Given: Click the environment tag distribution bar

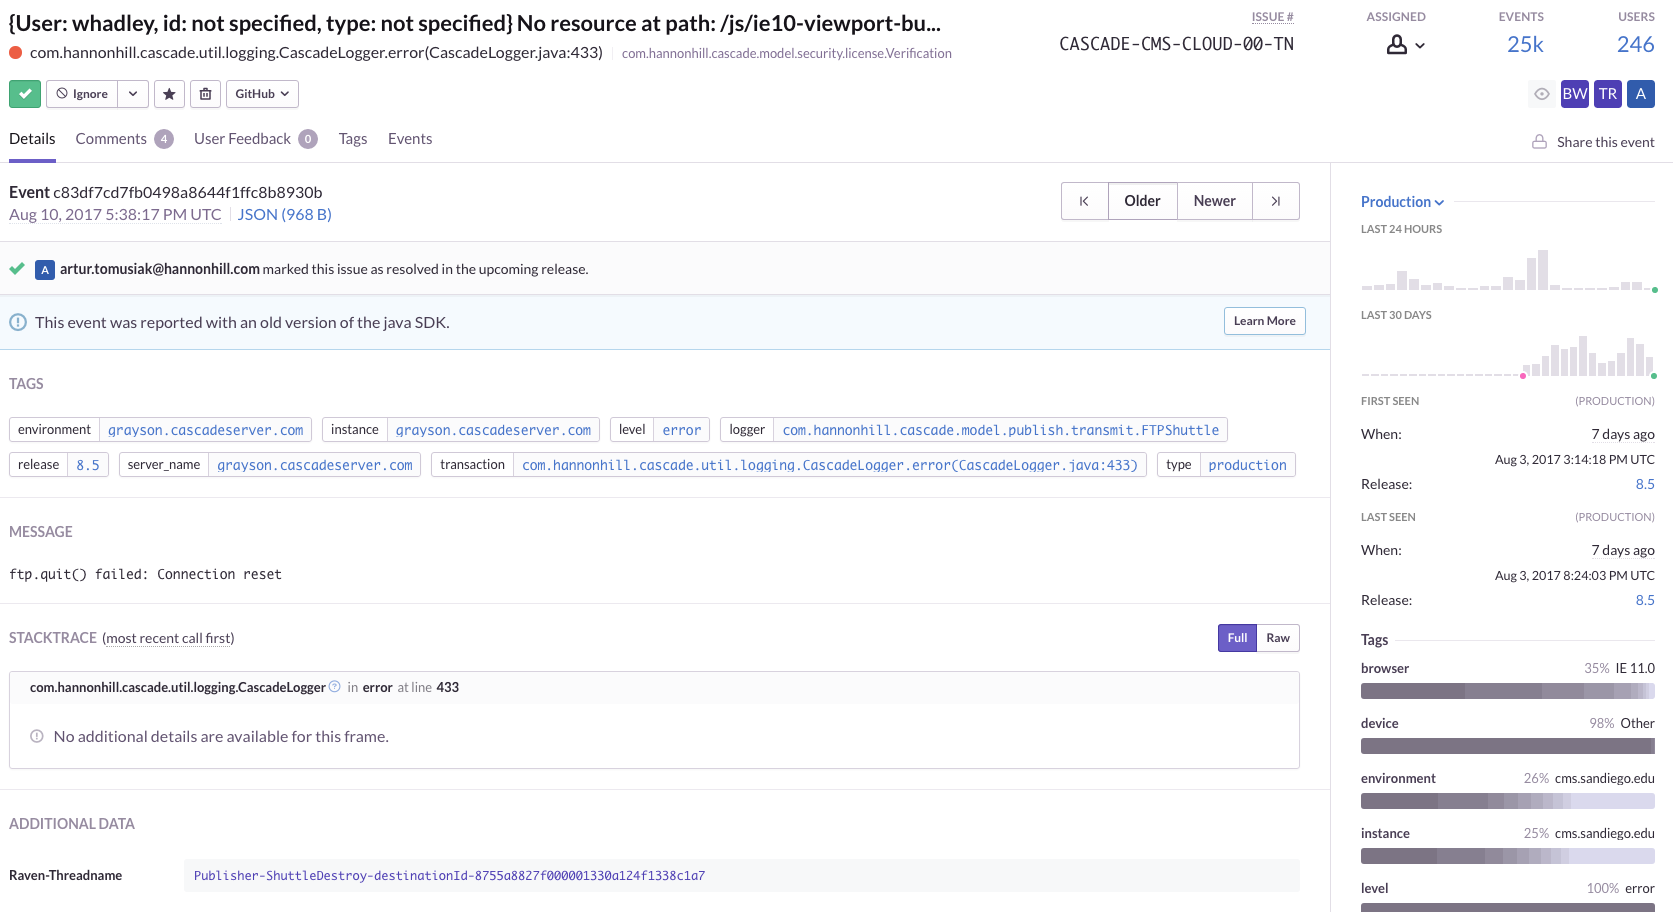Looking at the screenshot, I should click(1508, 801).
